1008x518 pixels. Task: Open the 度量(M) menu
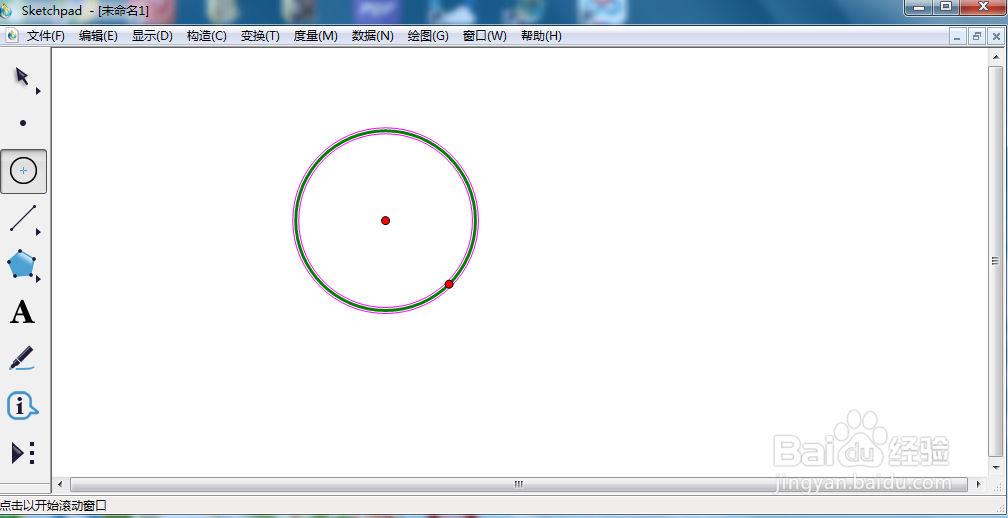point(316,36)
